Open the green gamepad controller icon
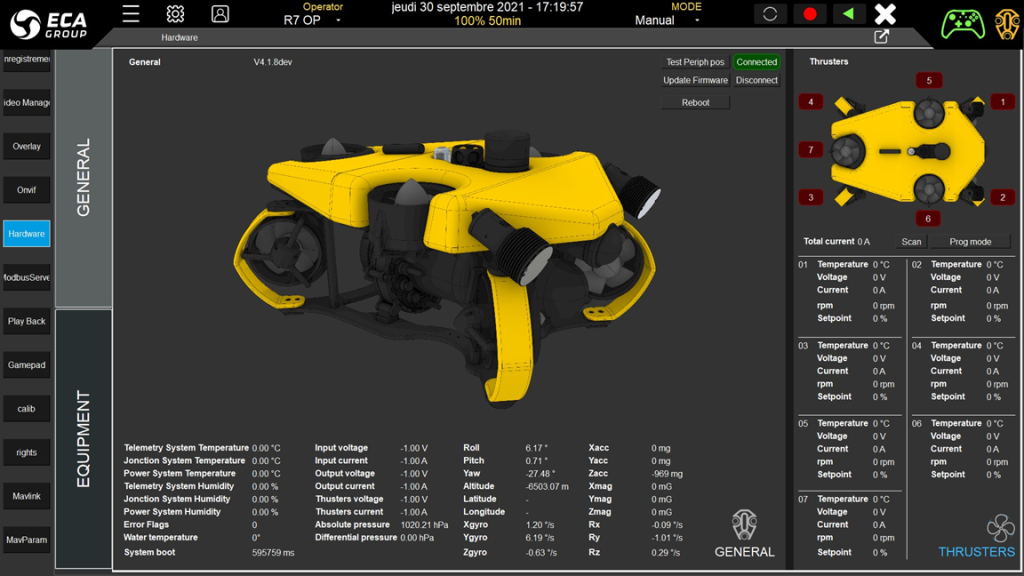Viewport: 1024px width, 576px height. pyautogui.click(x=963, y=25)
